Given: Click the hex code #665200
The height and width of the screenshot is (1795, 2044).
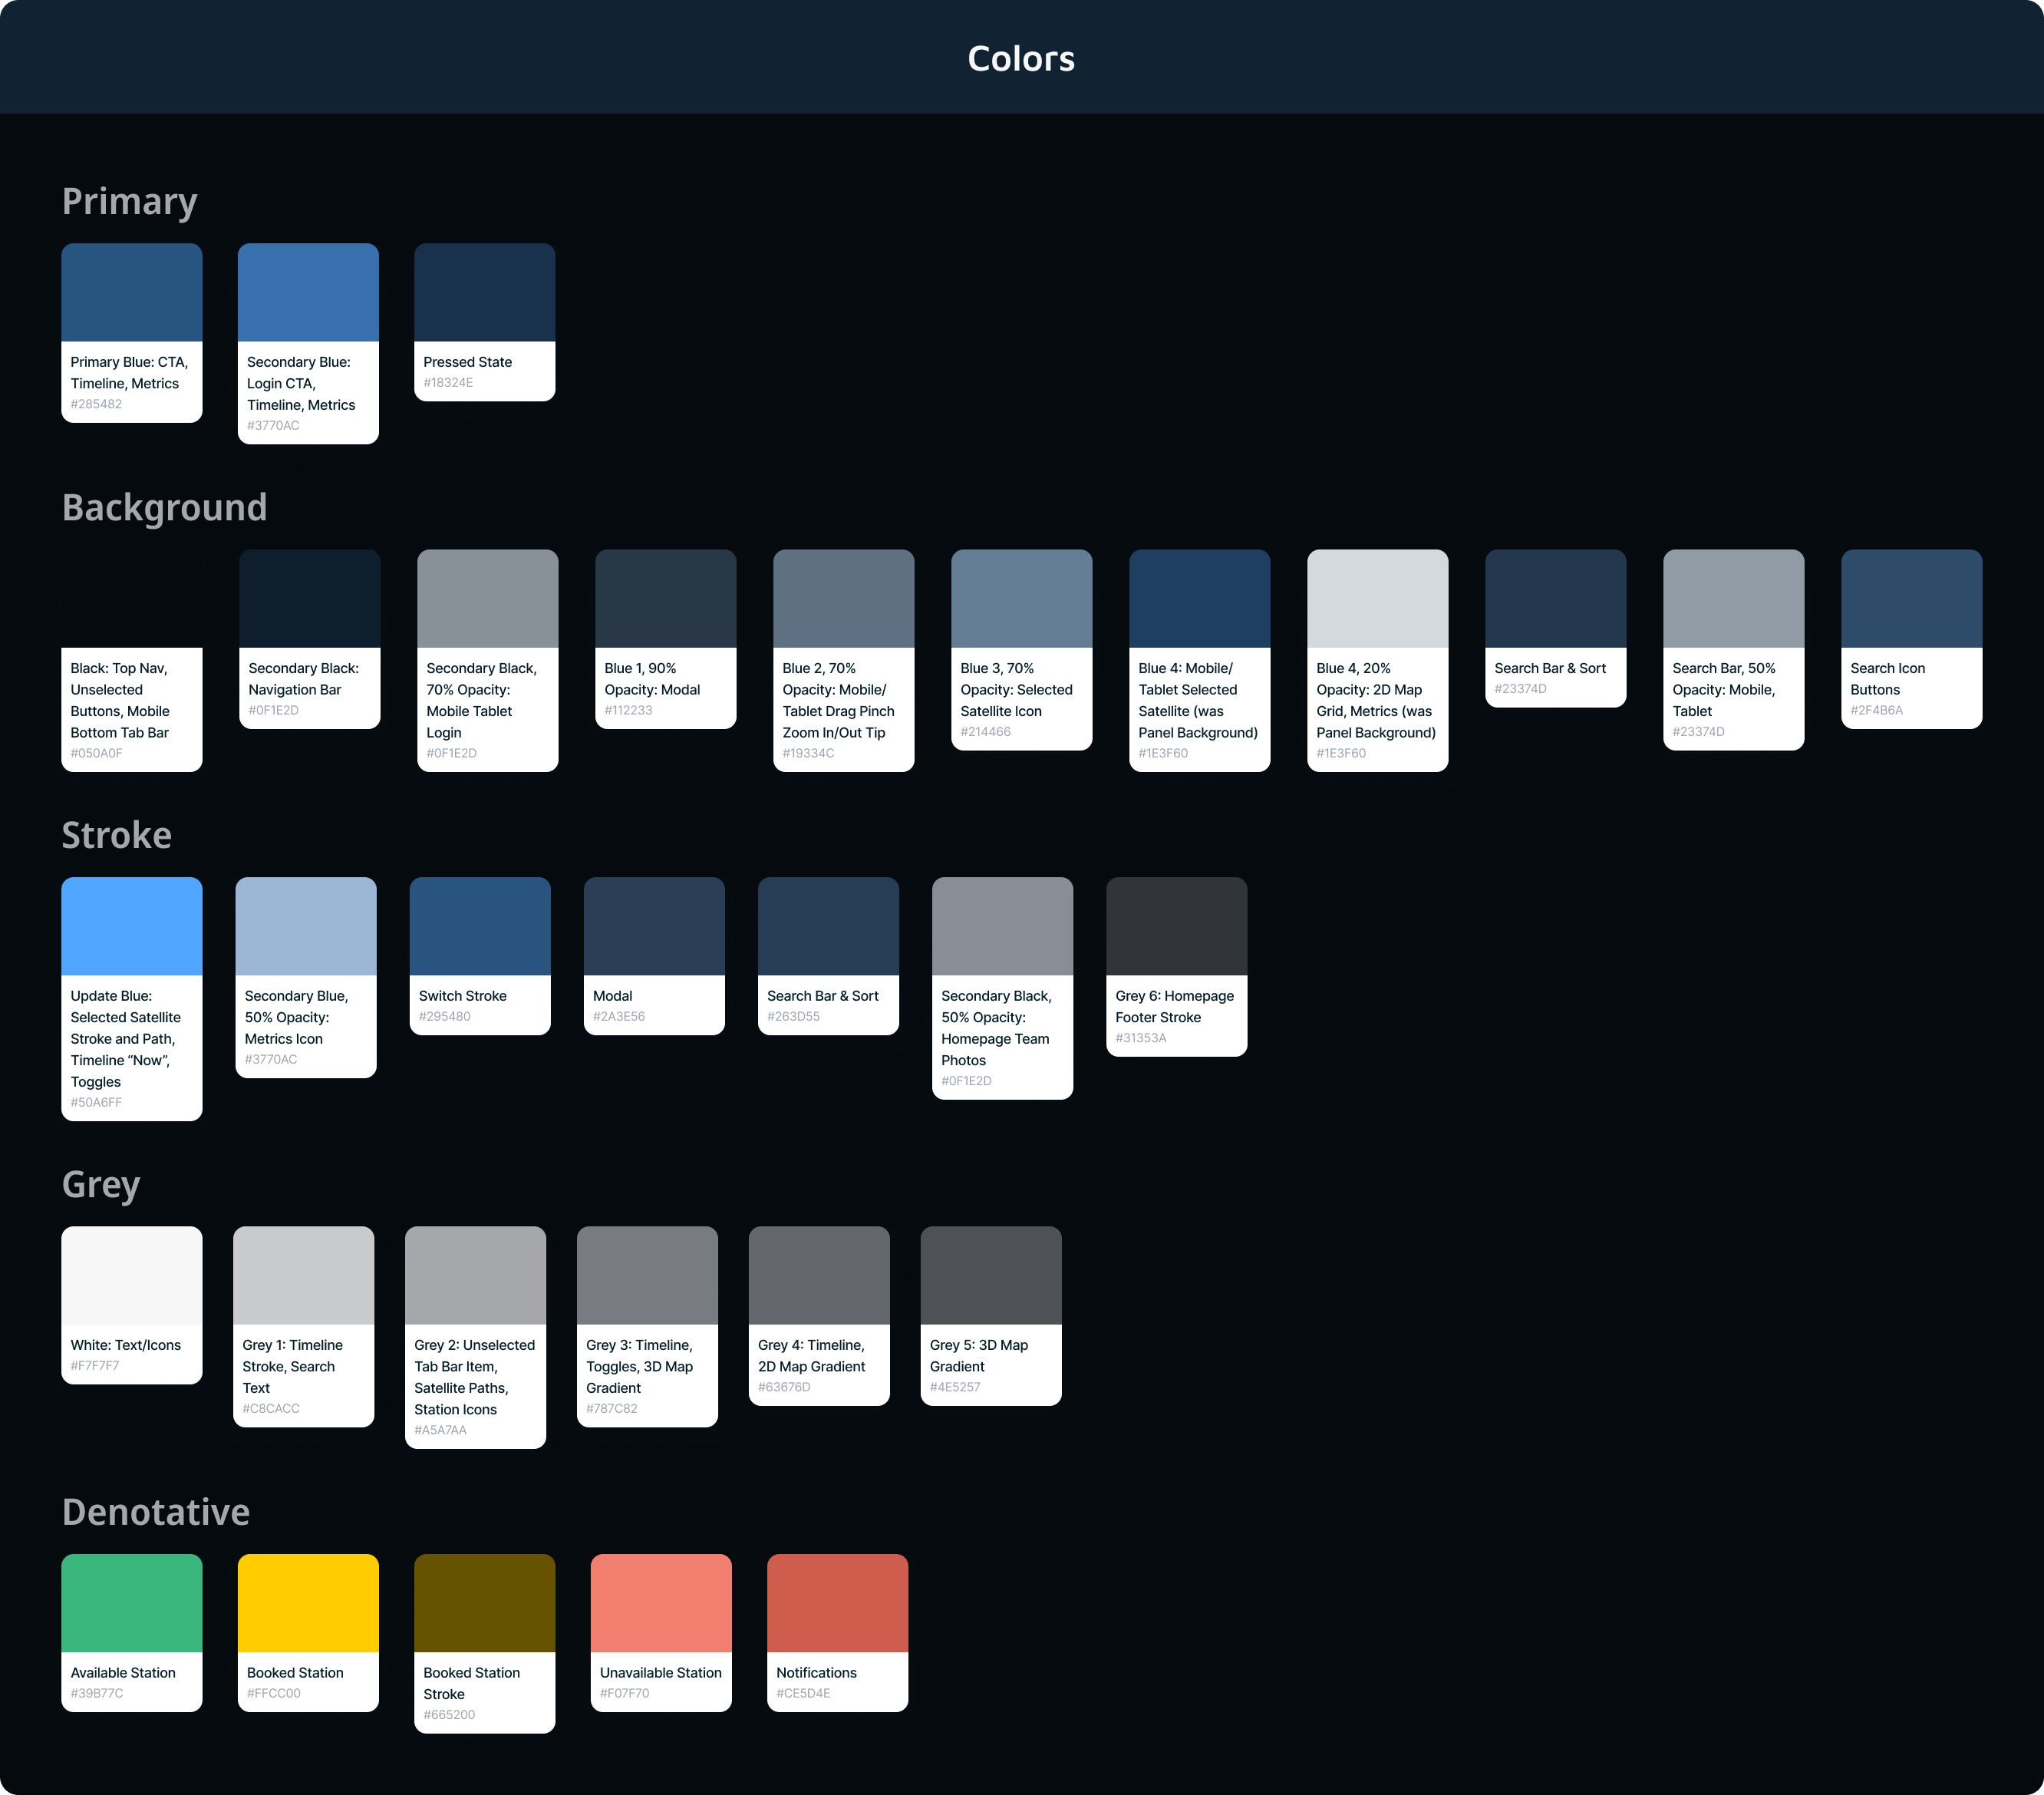Looking at the screenshot, I should pos(449,1715).
